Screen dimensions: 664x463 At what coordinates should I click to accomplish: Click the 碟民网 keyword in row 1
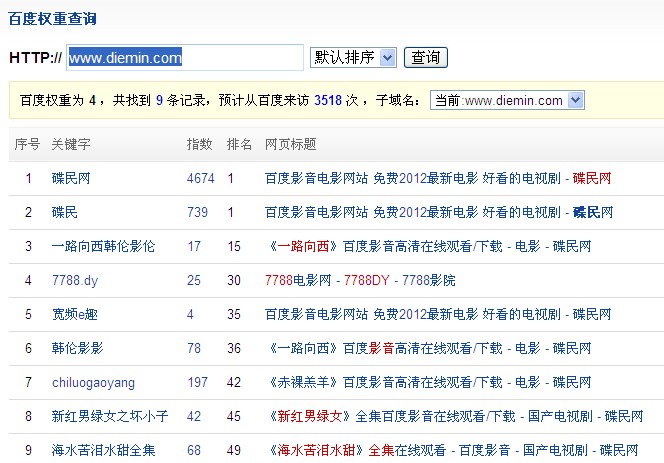coord(71,178)
